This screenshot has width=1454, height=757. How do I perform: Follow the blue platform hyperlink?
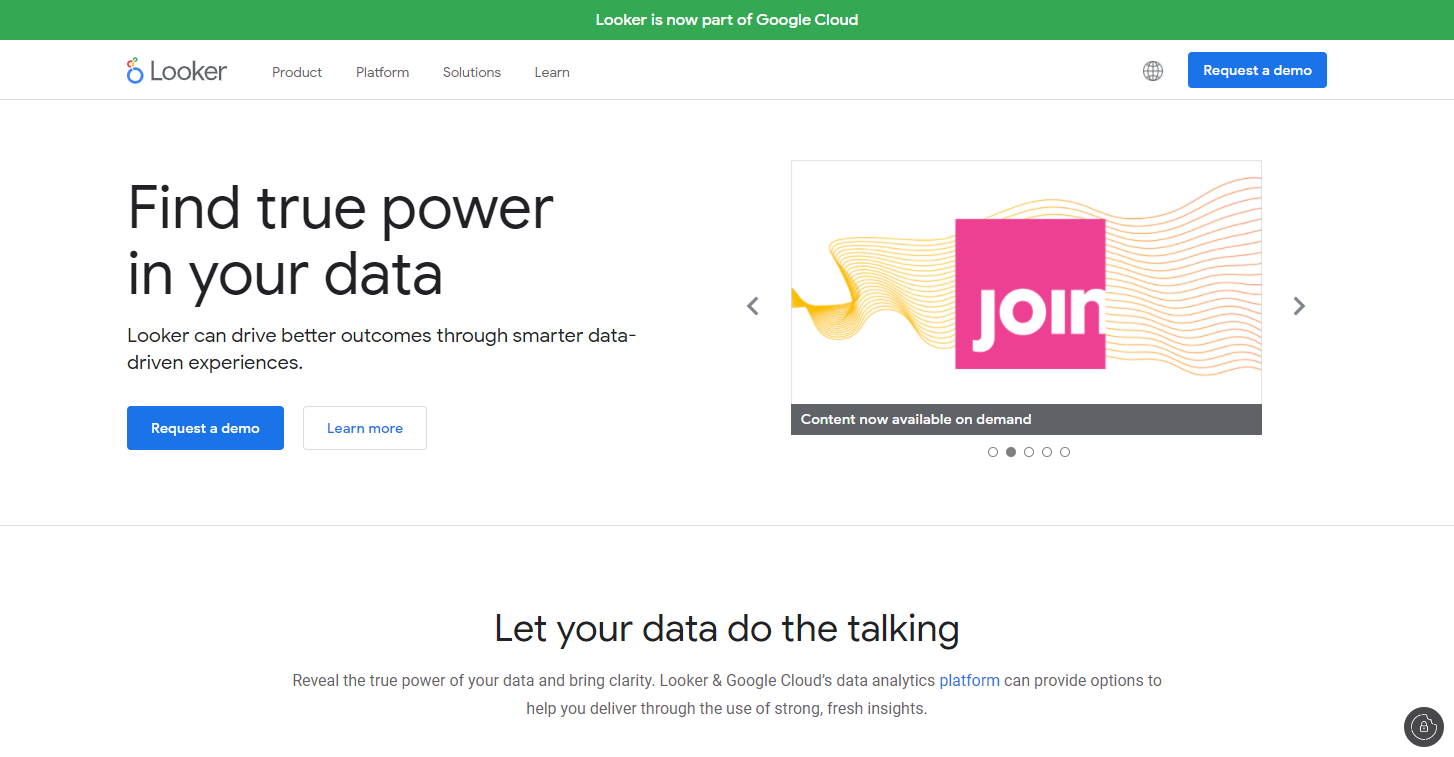coord(969,680)
